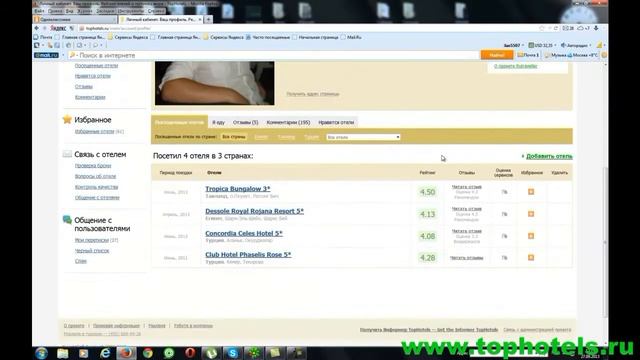Click the profile photo thumbnail
640x360 pixels.
[215, 83]
